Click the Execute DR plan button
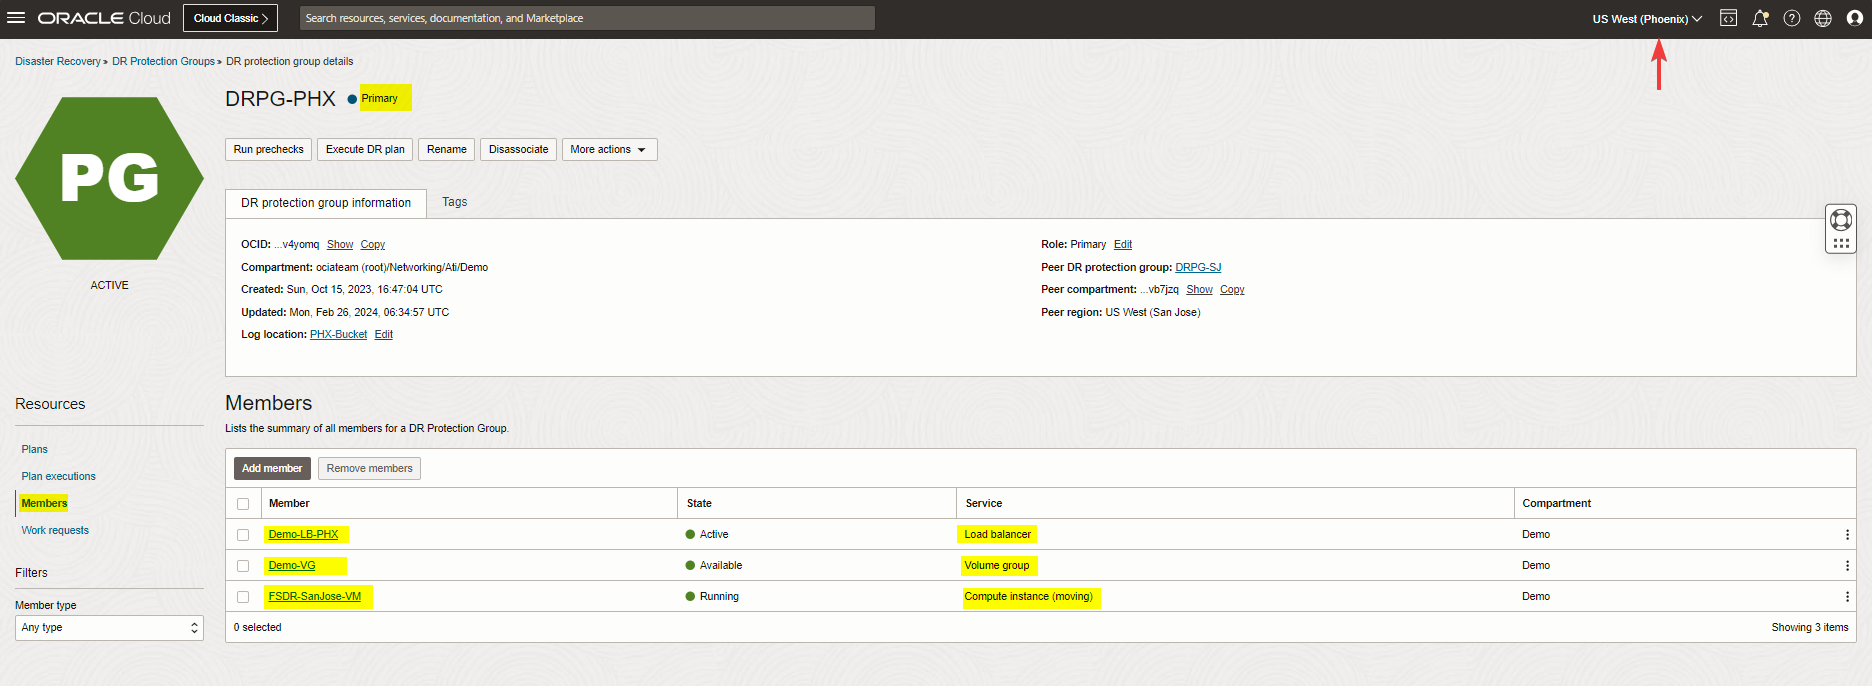 click(x=365, y=150)
